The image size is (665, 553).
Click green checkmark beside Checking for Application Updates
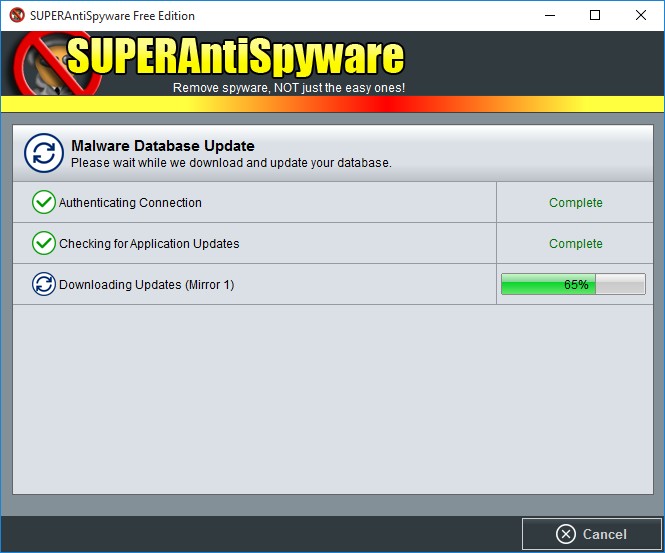click(x=44, y=243)
